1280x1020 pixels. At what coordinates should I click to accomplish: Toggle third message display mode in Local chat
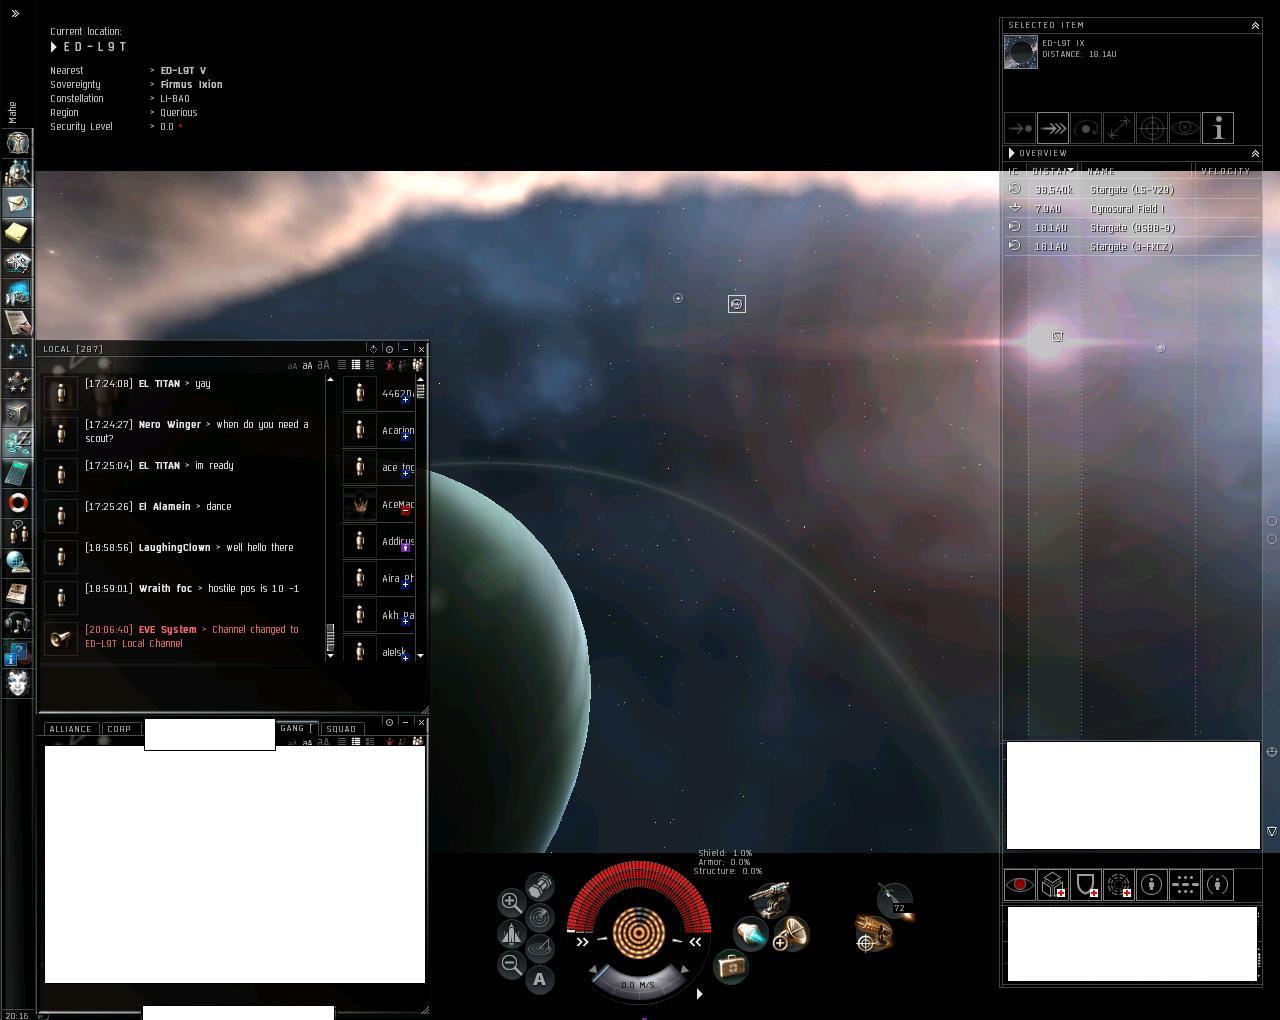[x=369, y=365]
